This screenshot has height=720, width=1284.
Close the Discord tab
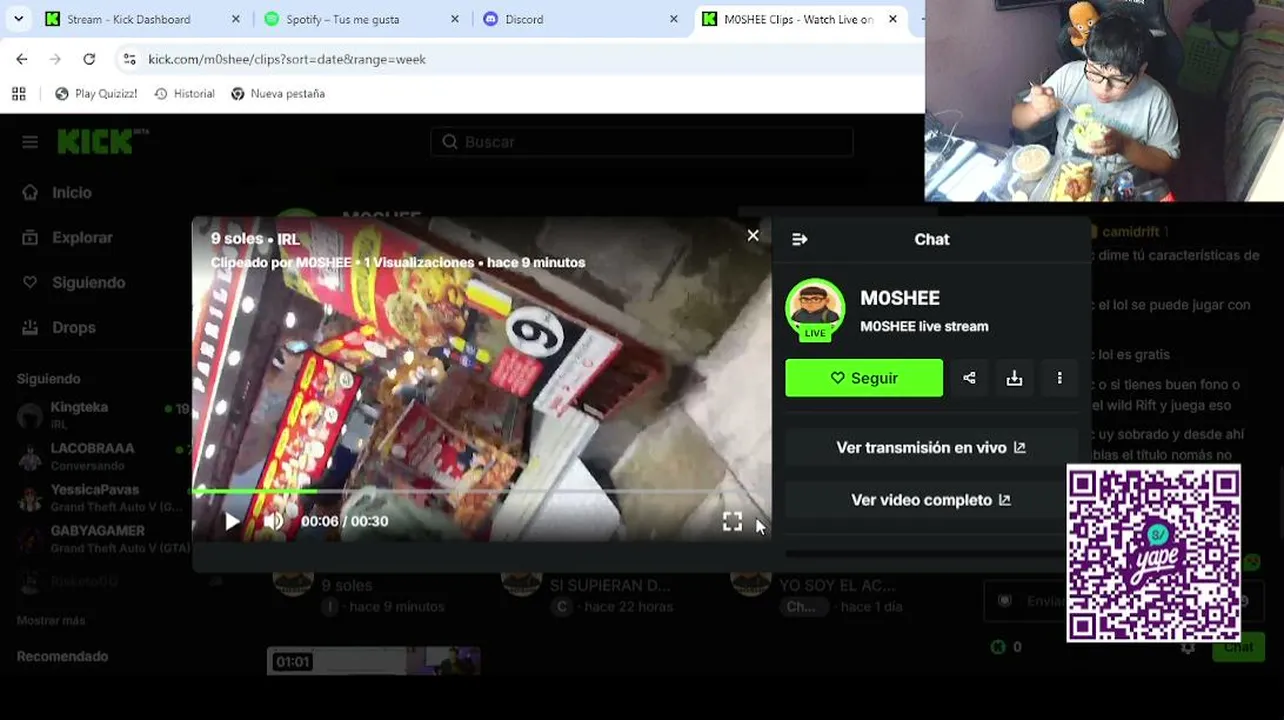click(673, 19)
